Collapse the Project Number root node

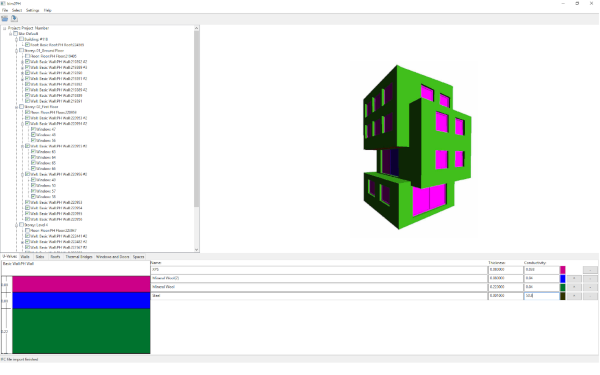pyautogui.click(x=5, y=28)
